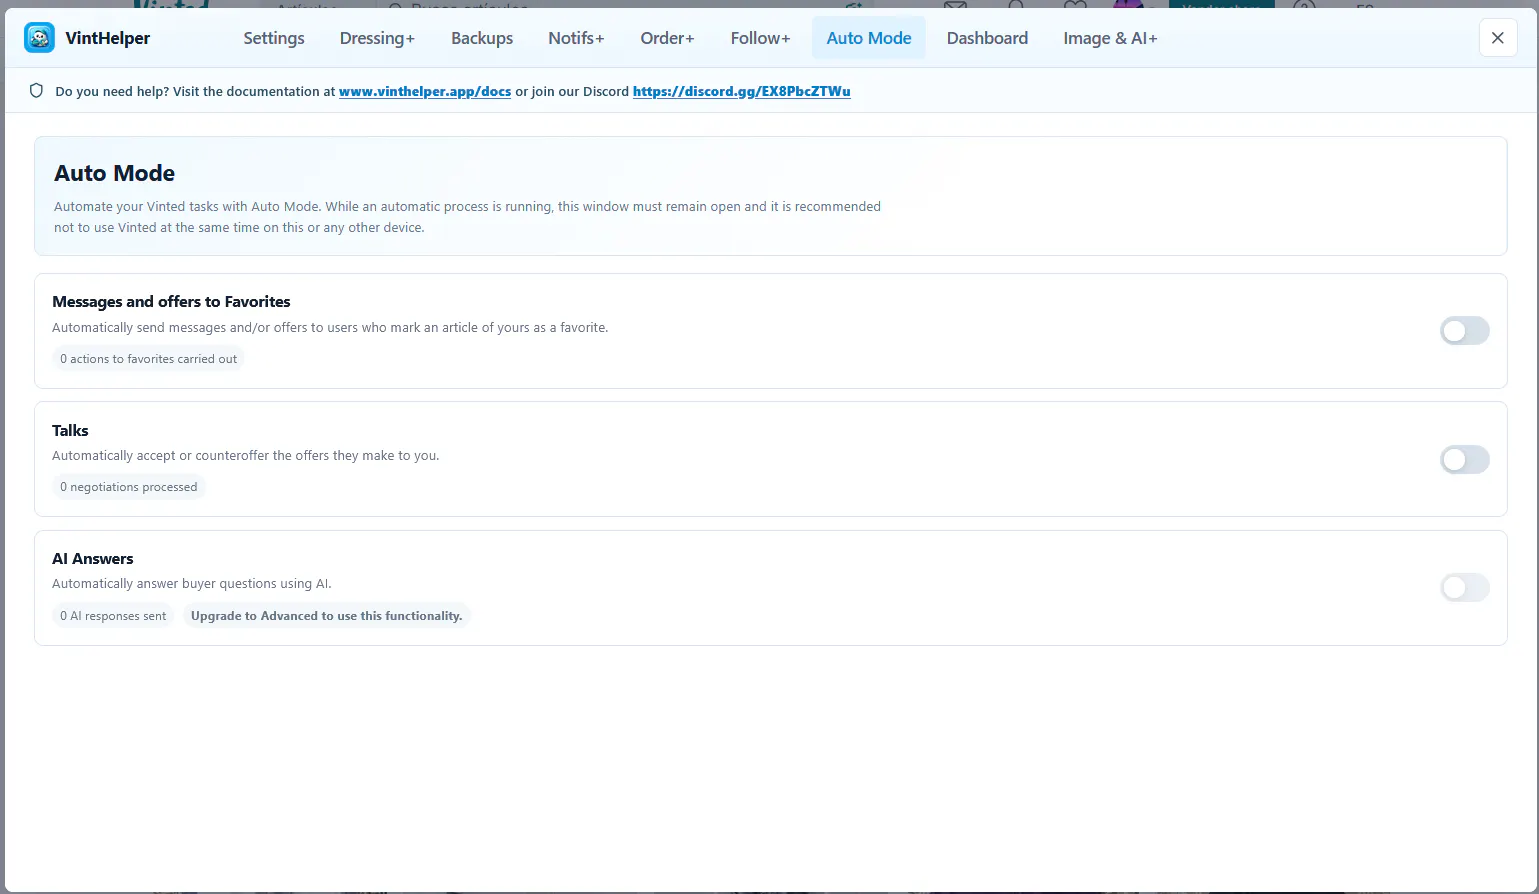Click the "Automatically send messages and/or offers" description

click(330, 328)
